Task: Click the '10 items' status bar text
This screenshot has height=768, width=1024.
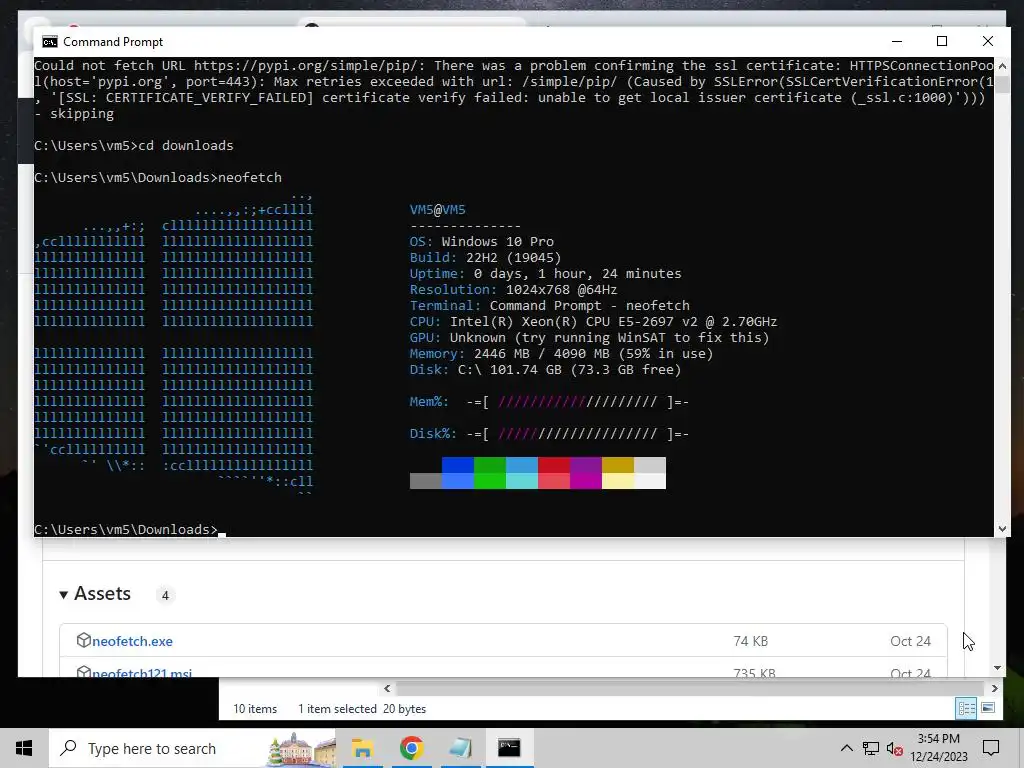Action: pos(255,709)
